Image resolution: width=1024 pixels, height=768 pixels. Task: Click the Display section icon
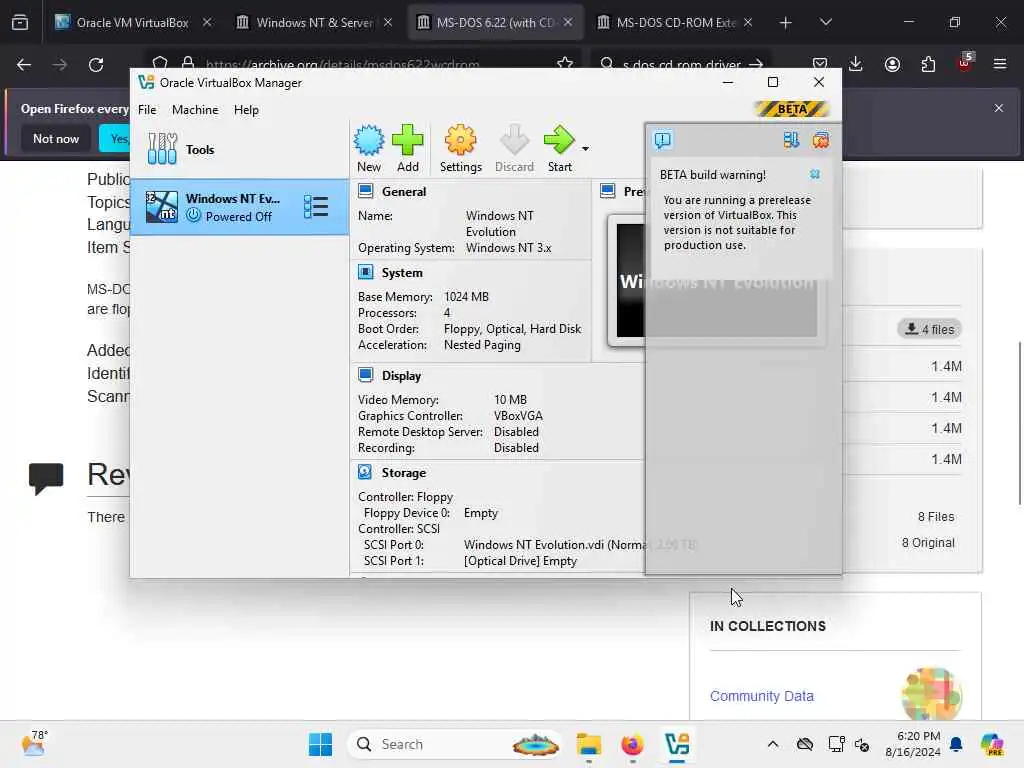click(366, 375)
